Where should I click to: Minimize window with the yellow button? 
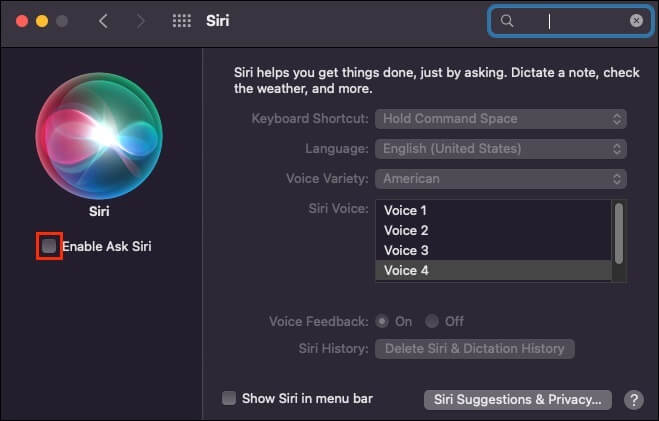[42, 21]
